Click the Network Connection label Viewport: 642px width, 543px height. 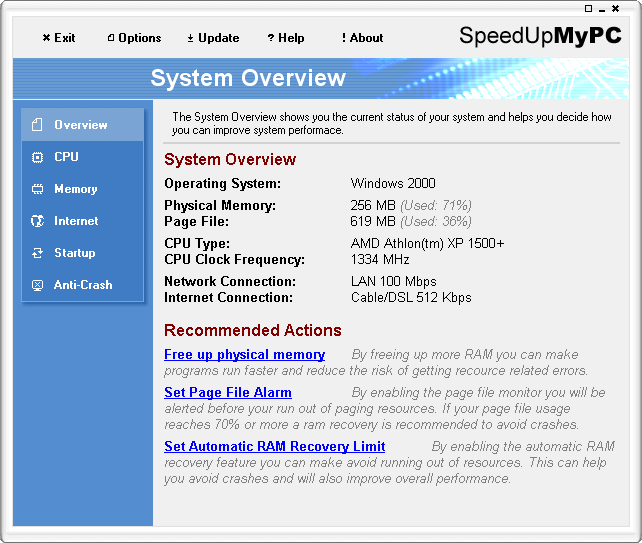point(230,281)
